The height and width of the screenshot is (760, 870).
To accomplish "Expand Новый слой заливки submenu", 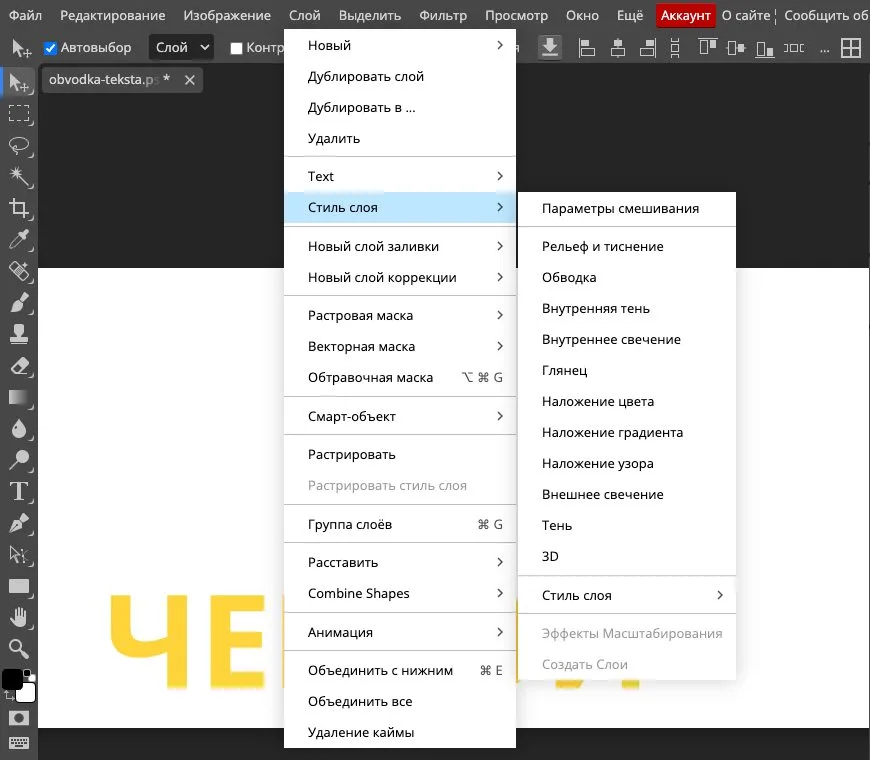I will pyautogui.click(x=399, y=246).
